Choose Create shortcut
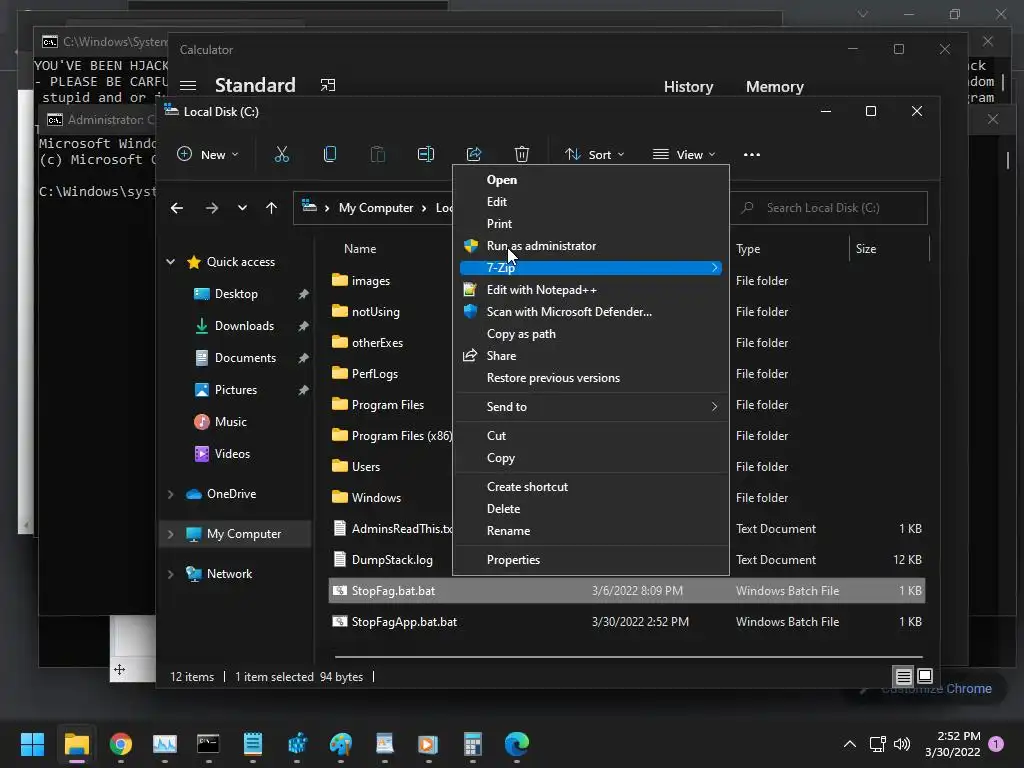 591,487
